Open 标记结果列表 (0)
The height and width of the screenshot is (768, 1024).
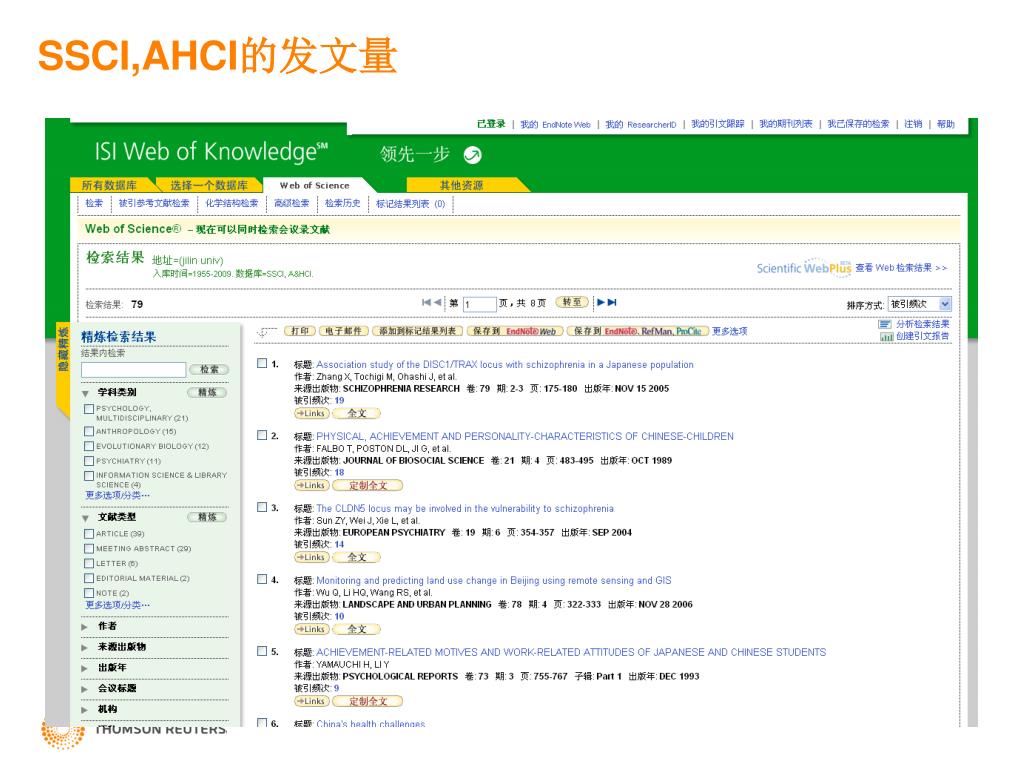(411, 204)
